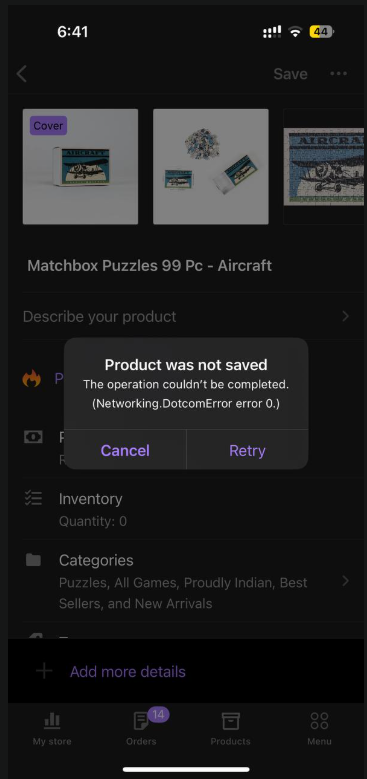Retry saving the product
Viewport: 367px width, 779px height.
tap(247, 450)
